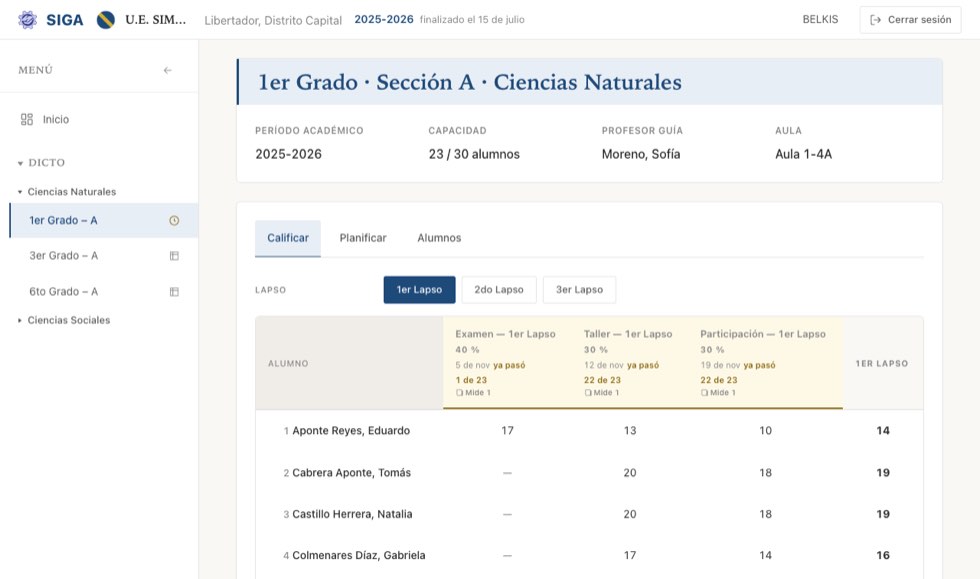Viewport: 980px width, 579px height.
Task: Select 1er Grado – A in sidebar
Action: click(x=104, y=220)
